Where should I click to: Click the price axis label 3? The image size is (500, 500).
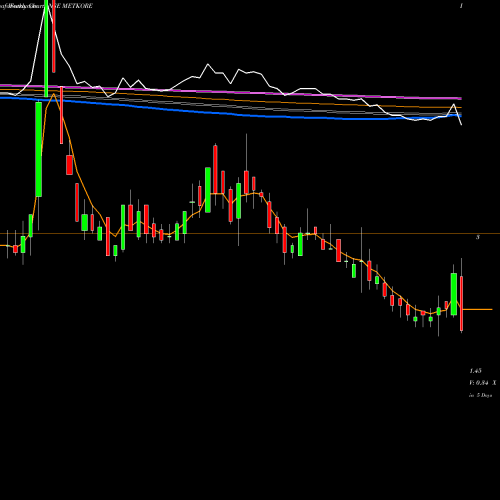pos(478,237)
